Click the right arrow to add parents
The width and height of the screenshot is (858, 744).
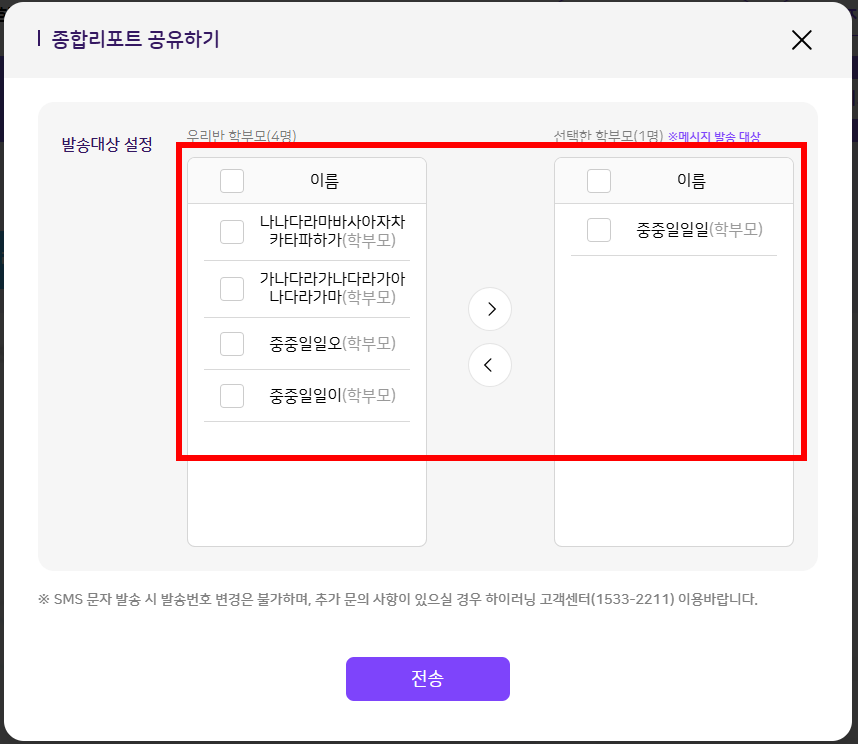pyautogui.click(x=490, y=309)
